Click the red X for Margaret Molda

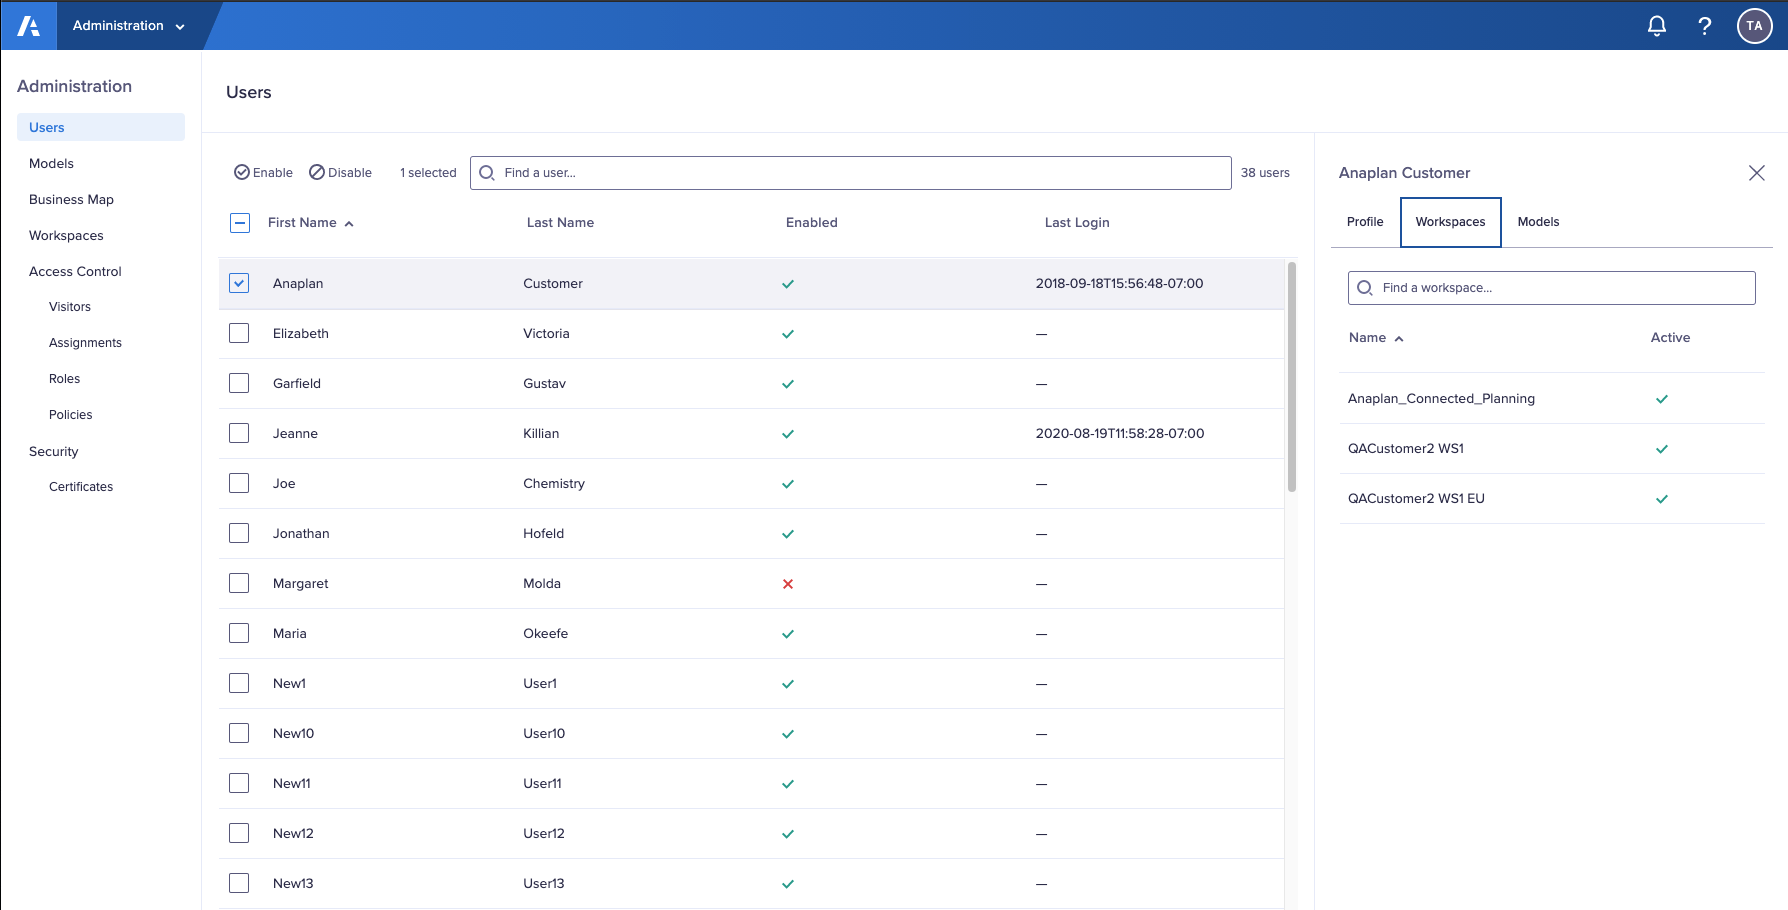[788, 584]
